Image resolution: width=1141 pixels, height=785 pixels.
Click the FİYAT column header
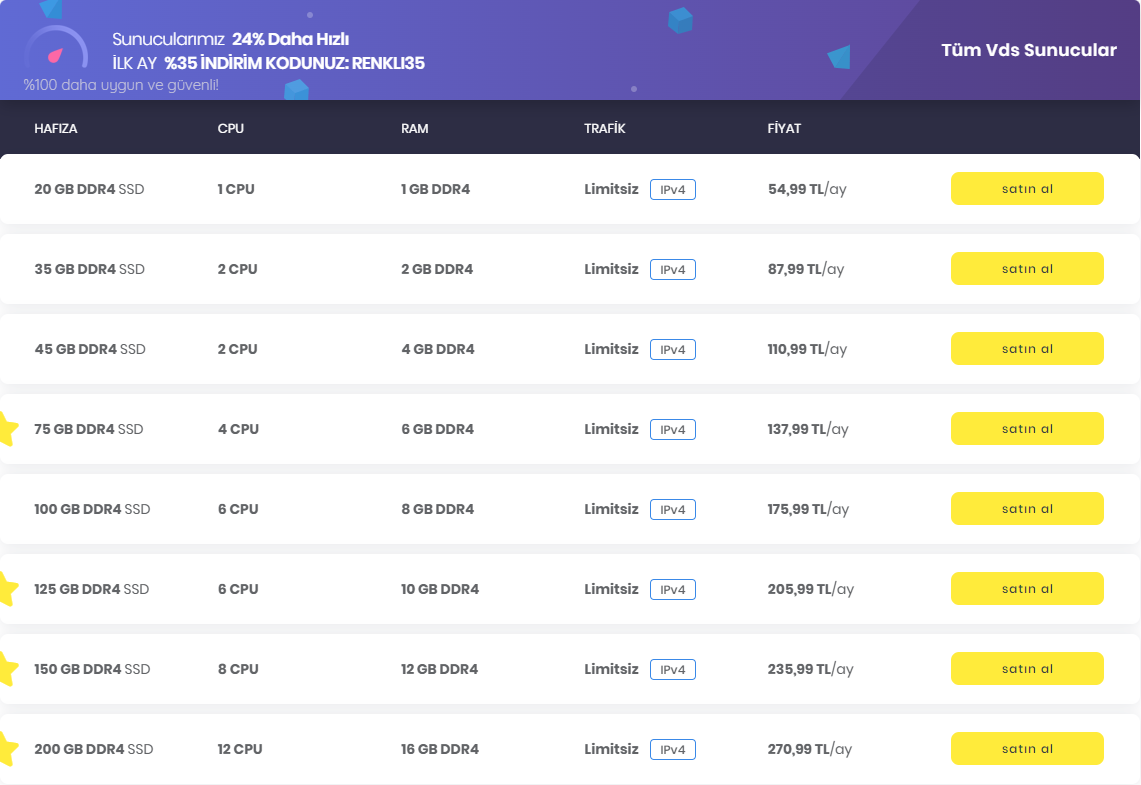coord(784,129)
